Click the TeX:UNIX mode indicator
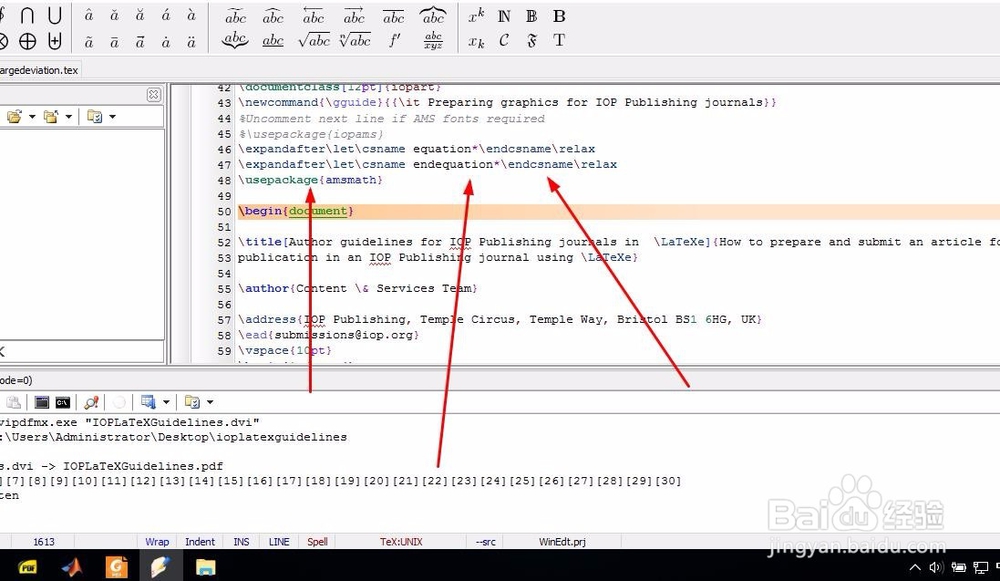The image size is (1000, 581). 401,541
